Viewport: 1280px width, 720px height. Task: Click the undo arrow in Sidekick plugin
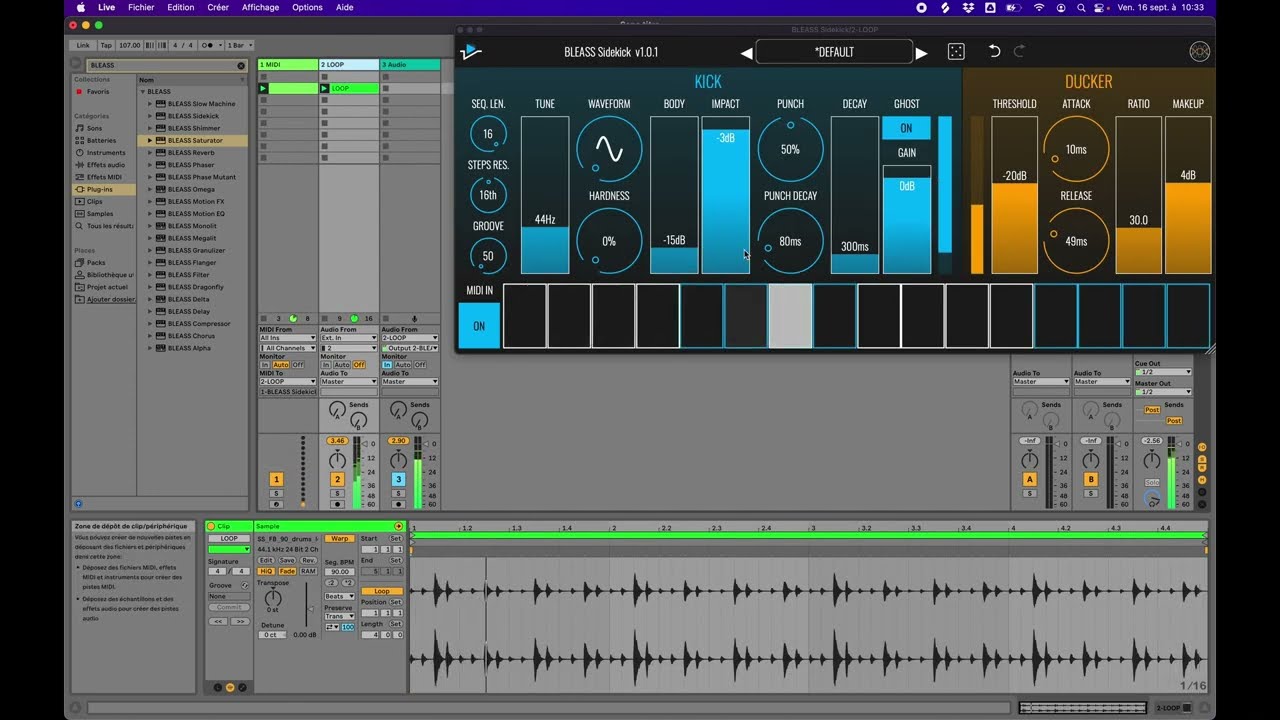(994, 52)
